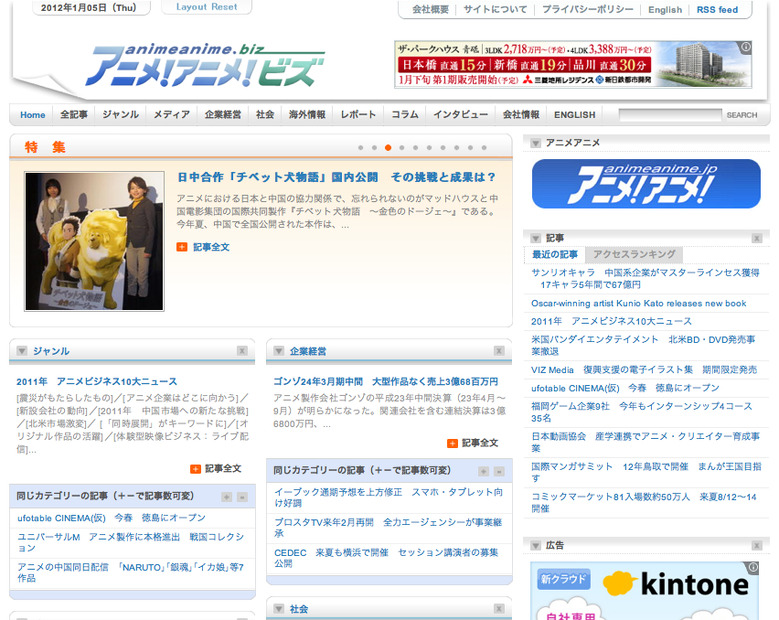Click the plus icon in 企業経営 article list
The width and height of the screenshot is (779, 620).
tap(484, 470)
